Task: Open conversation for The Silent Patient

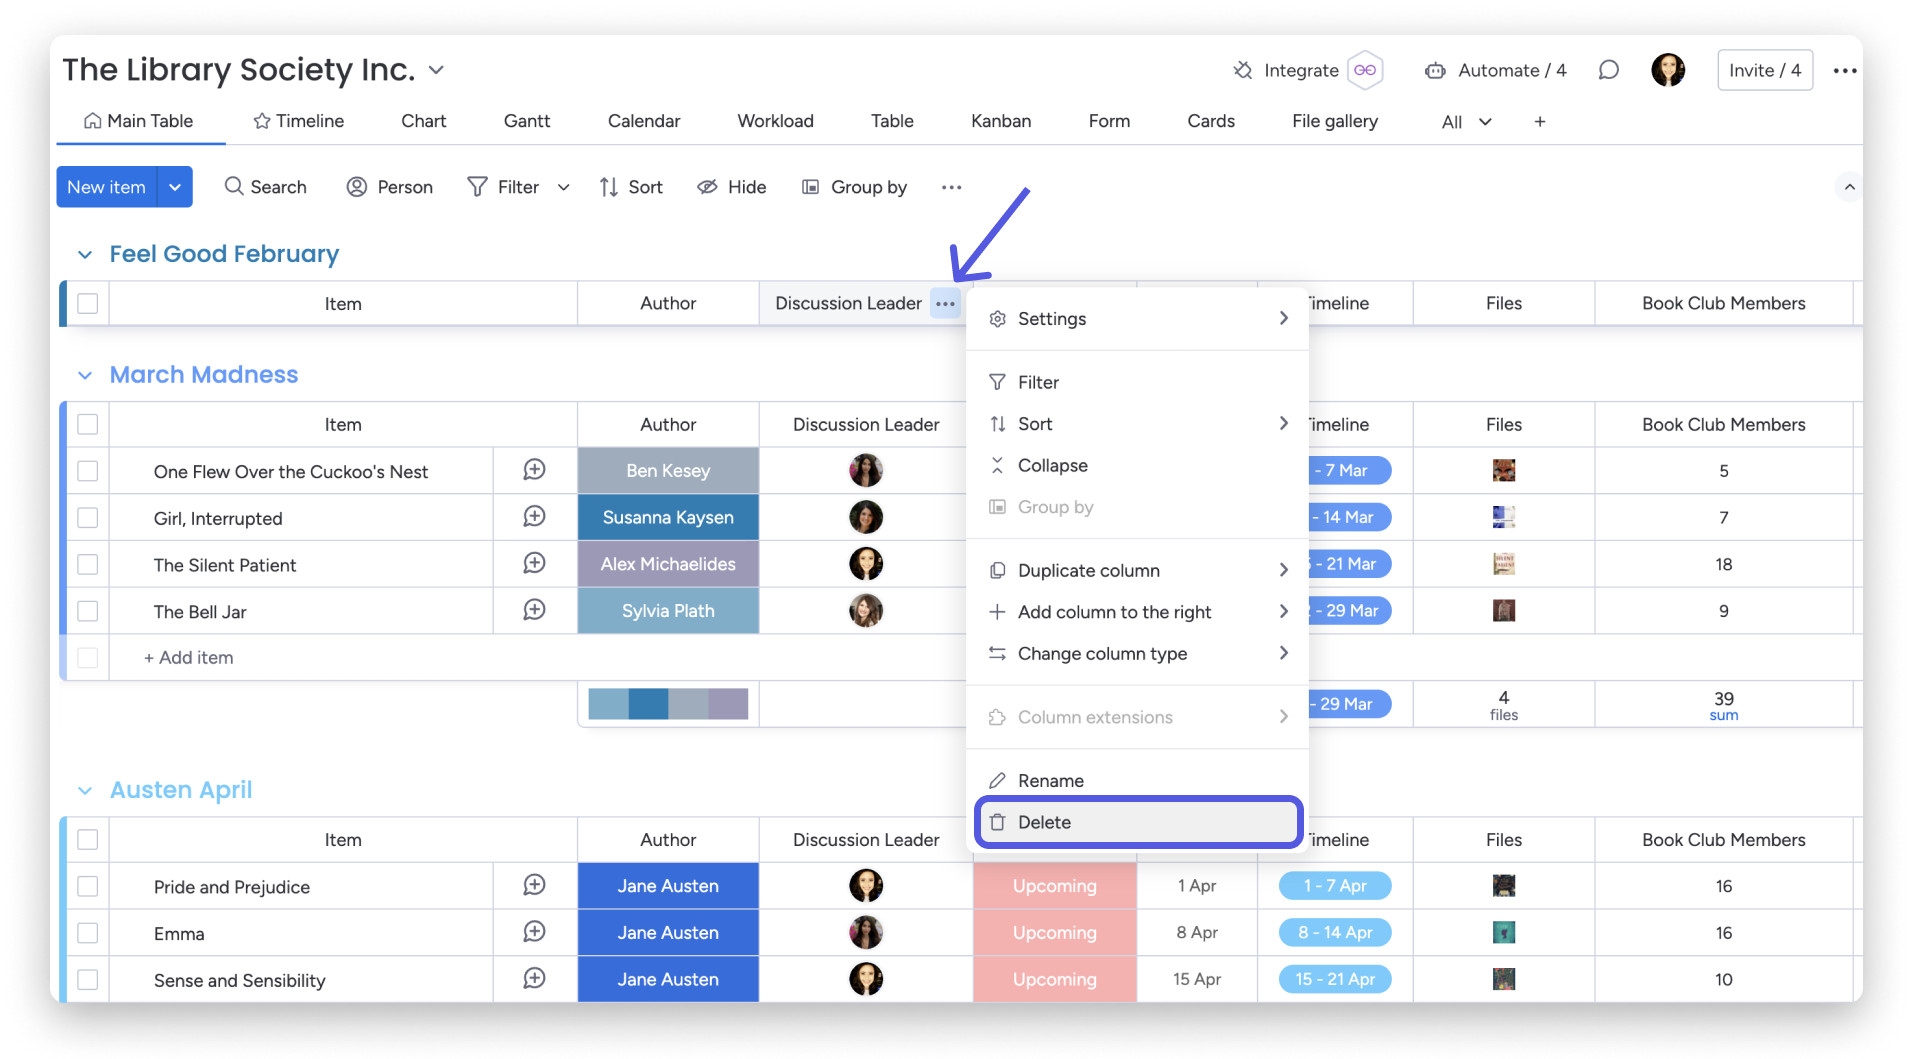Action: [535, 563]
